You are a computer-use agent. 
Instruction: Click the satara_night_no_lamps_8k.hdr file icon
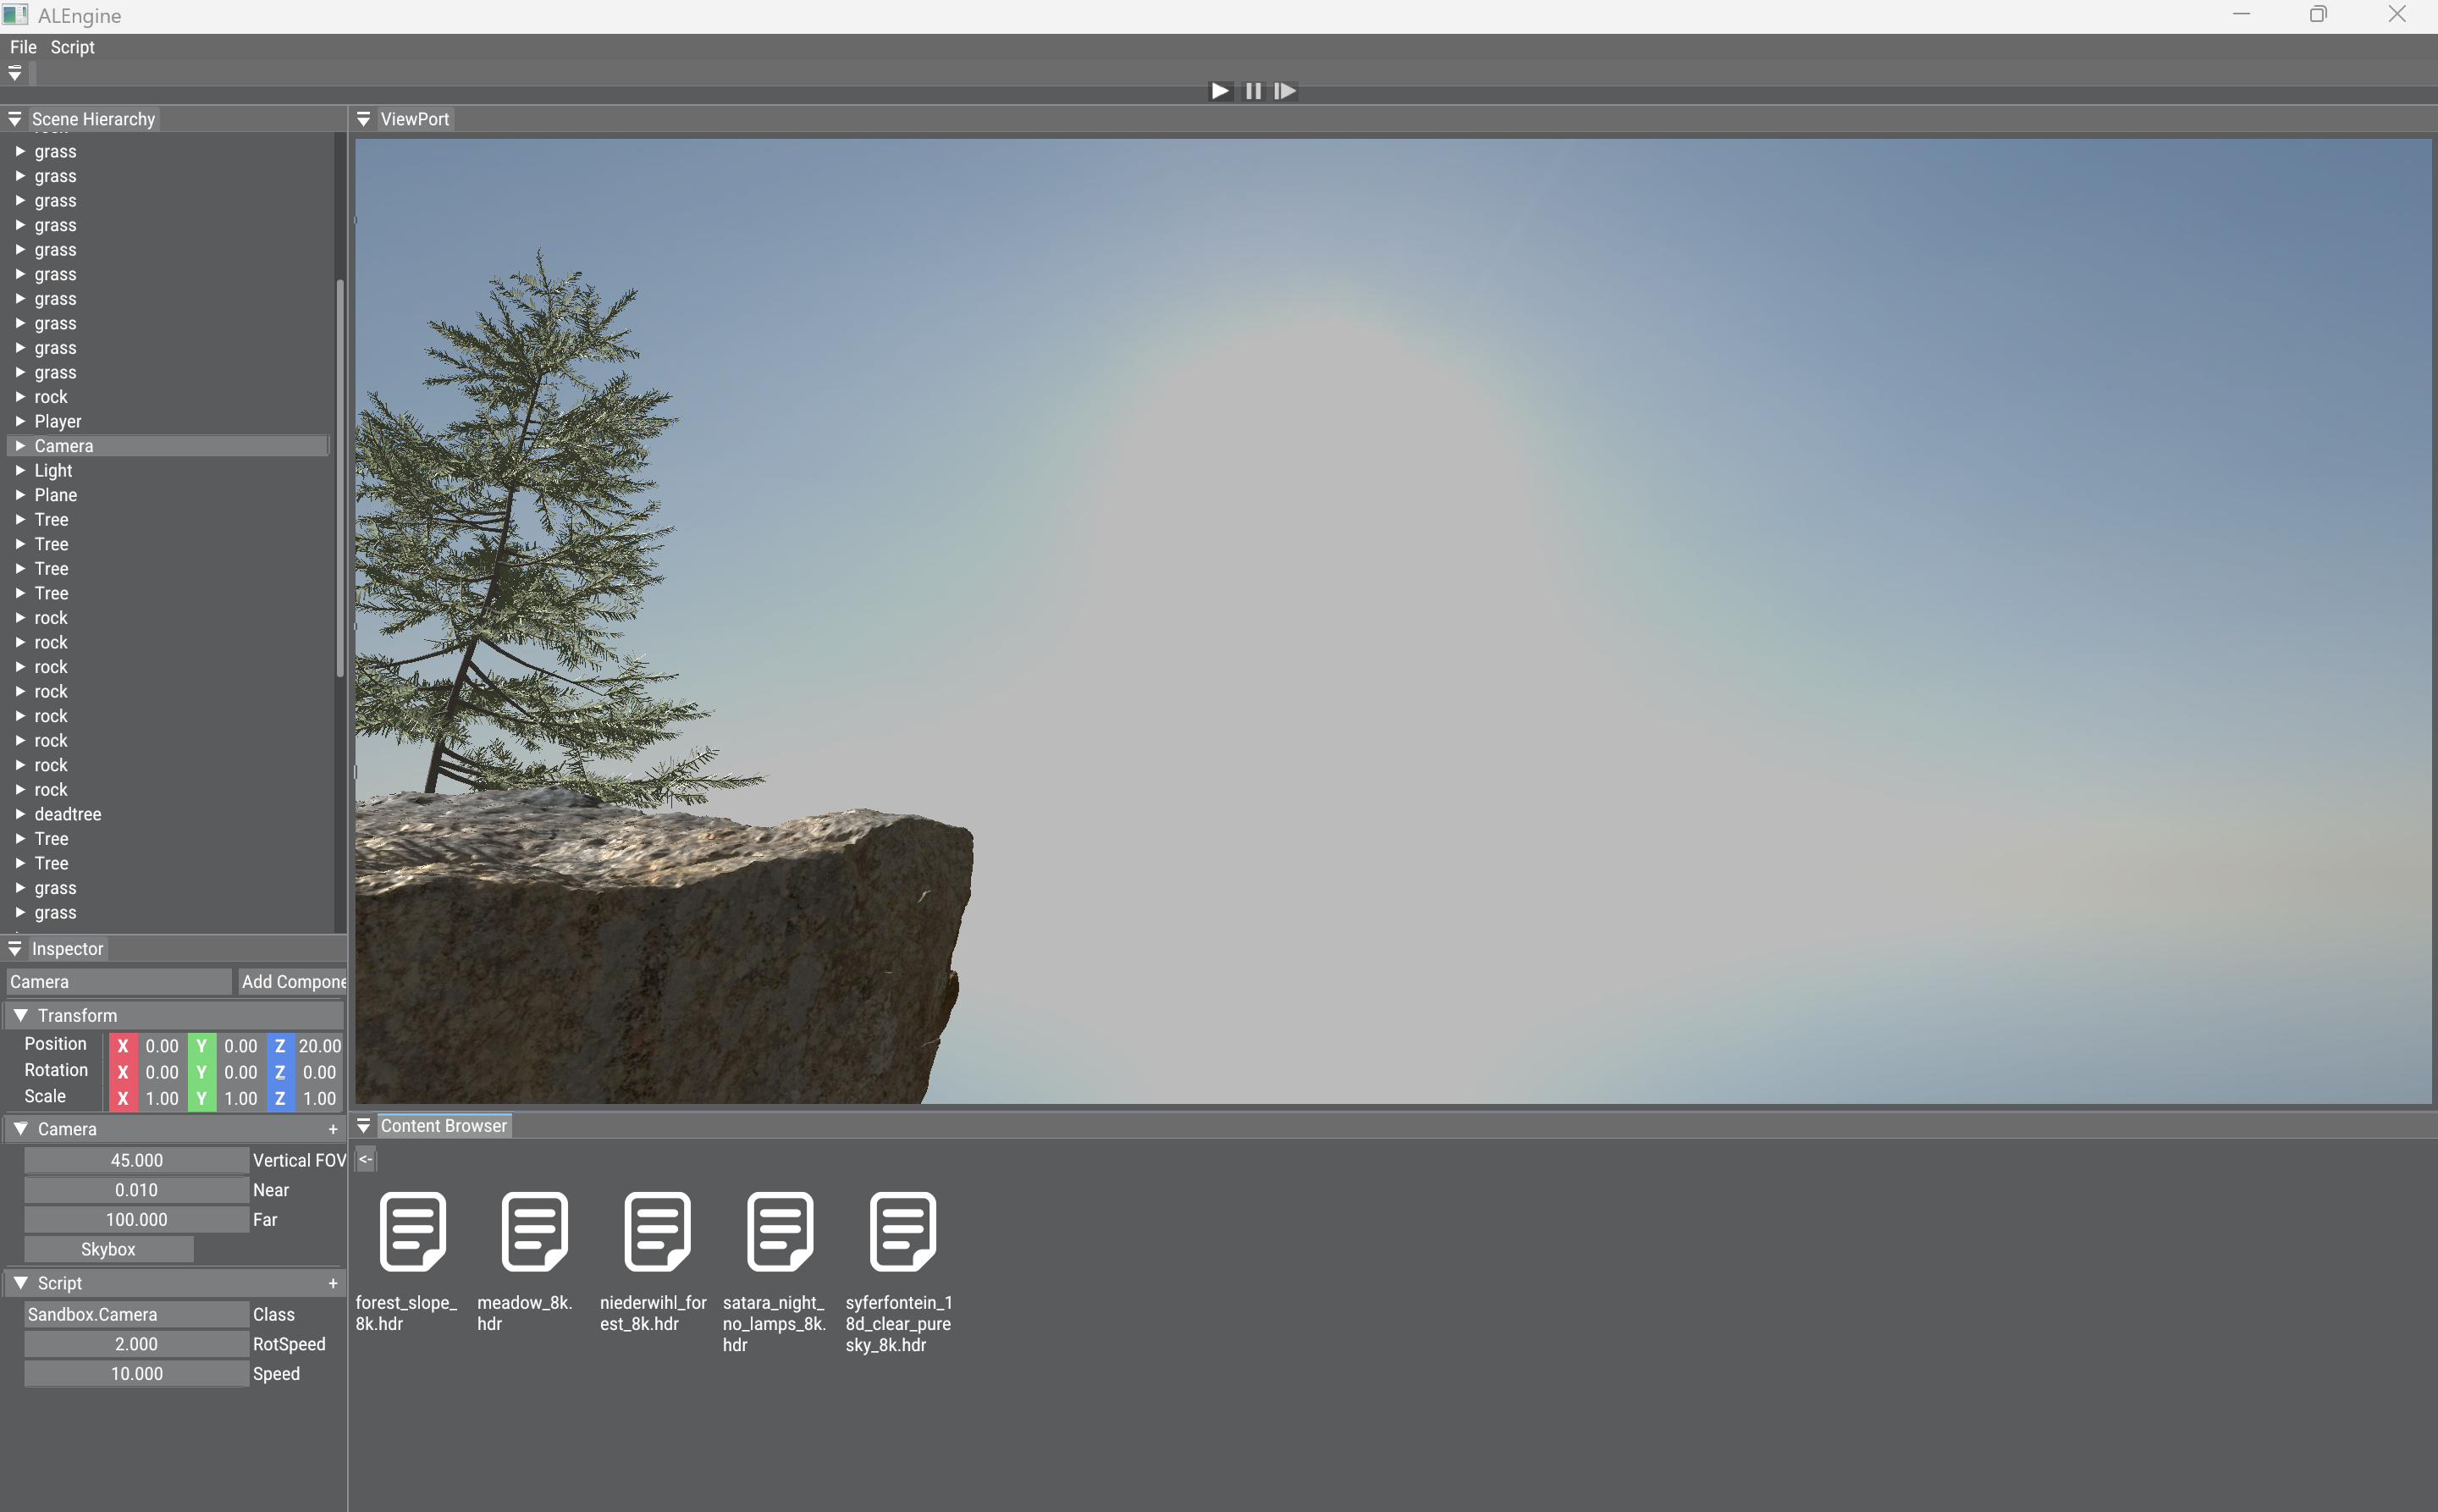click(x=780, y=1231)
